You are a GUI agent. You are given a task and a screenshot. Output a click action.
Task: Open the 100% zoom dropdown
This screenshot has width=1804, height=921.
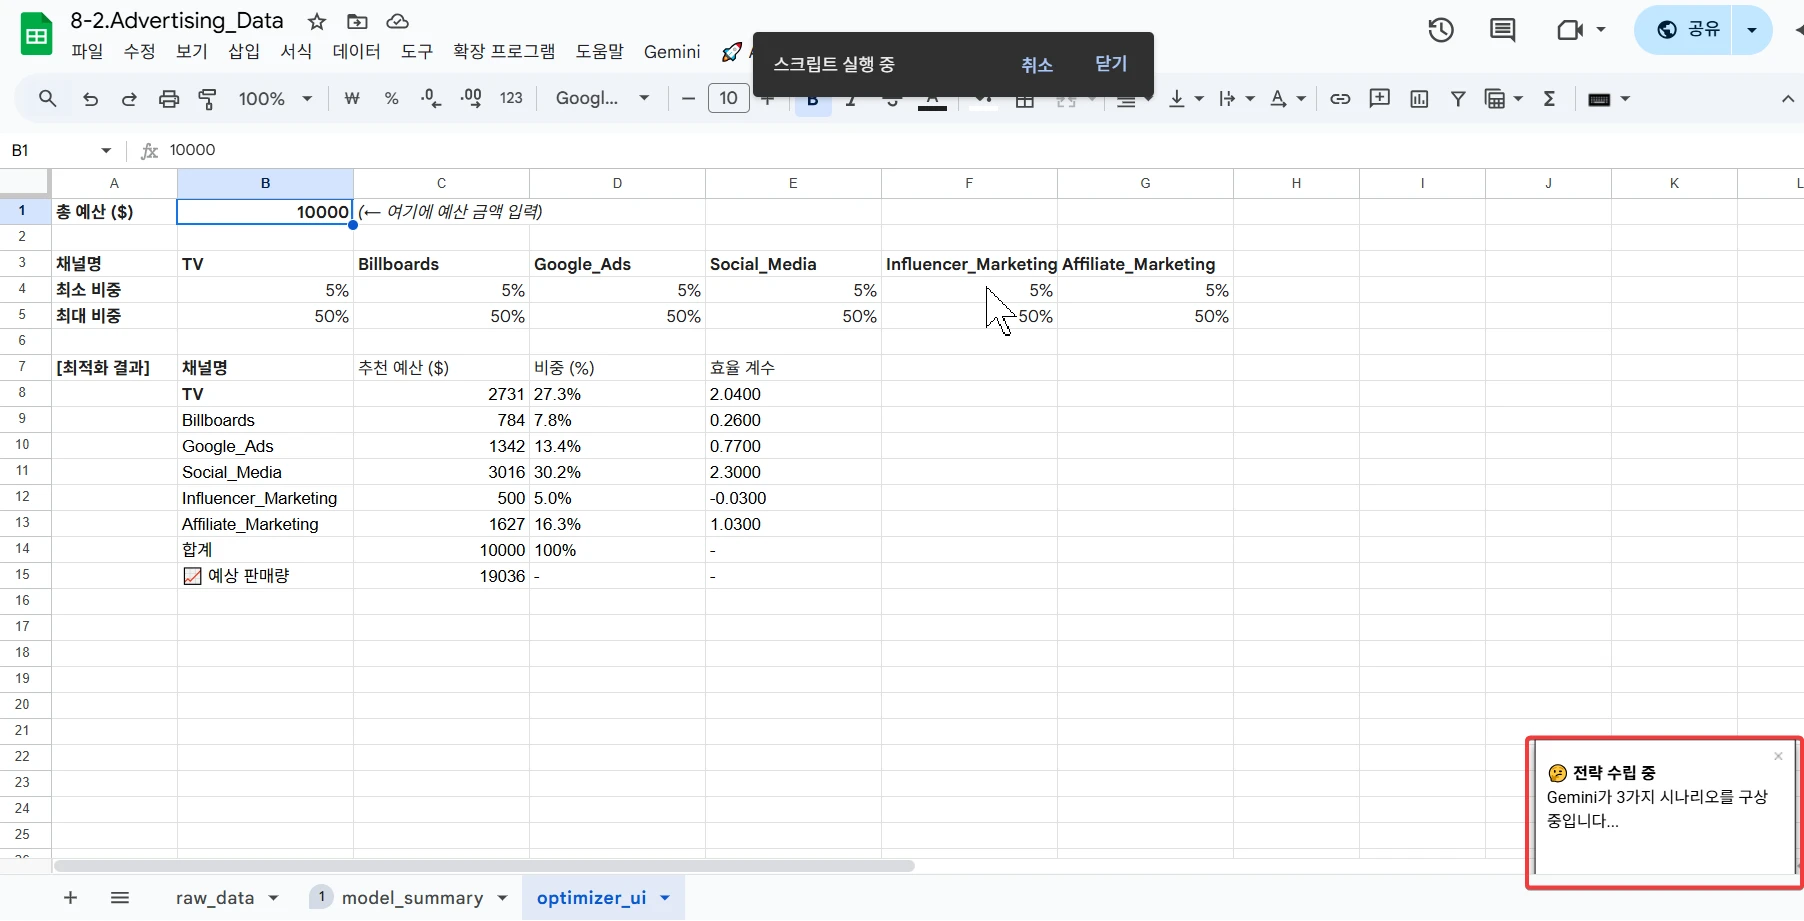[275, 99]
